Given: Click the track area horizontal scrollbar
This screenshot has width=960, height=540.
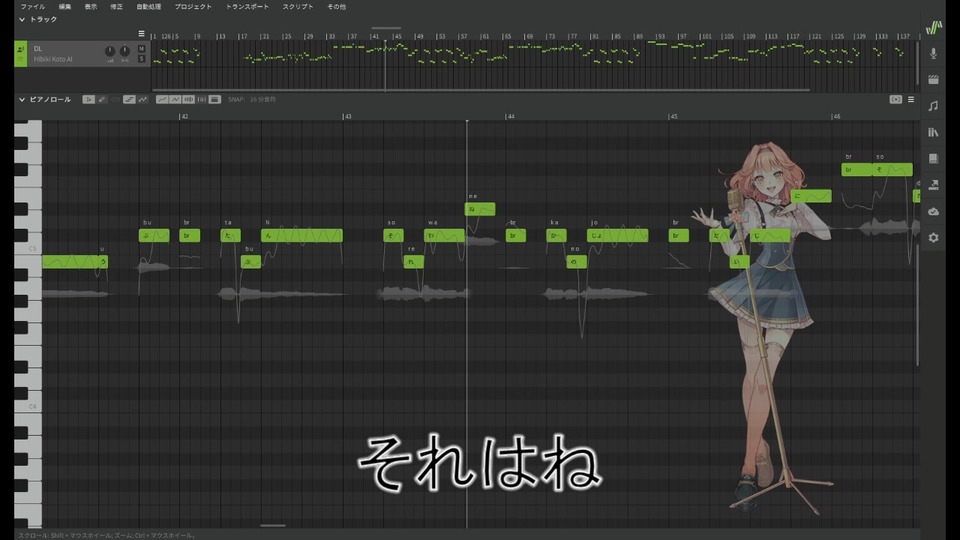Looking at the screenshot, I should [481, 90].
